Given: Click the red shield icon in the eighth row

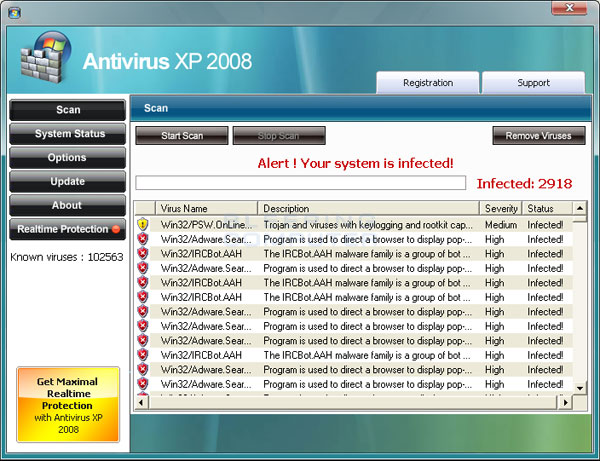Looking at the screenshot, I should click(143, 326).
